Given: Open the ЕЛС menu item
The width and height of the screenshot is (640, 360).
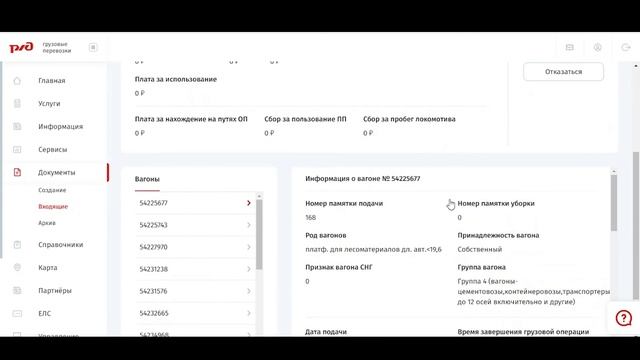Looking at the screenshot, I should click(44, 313).
